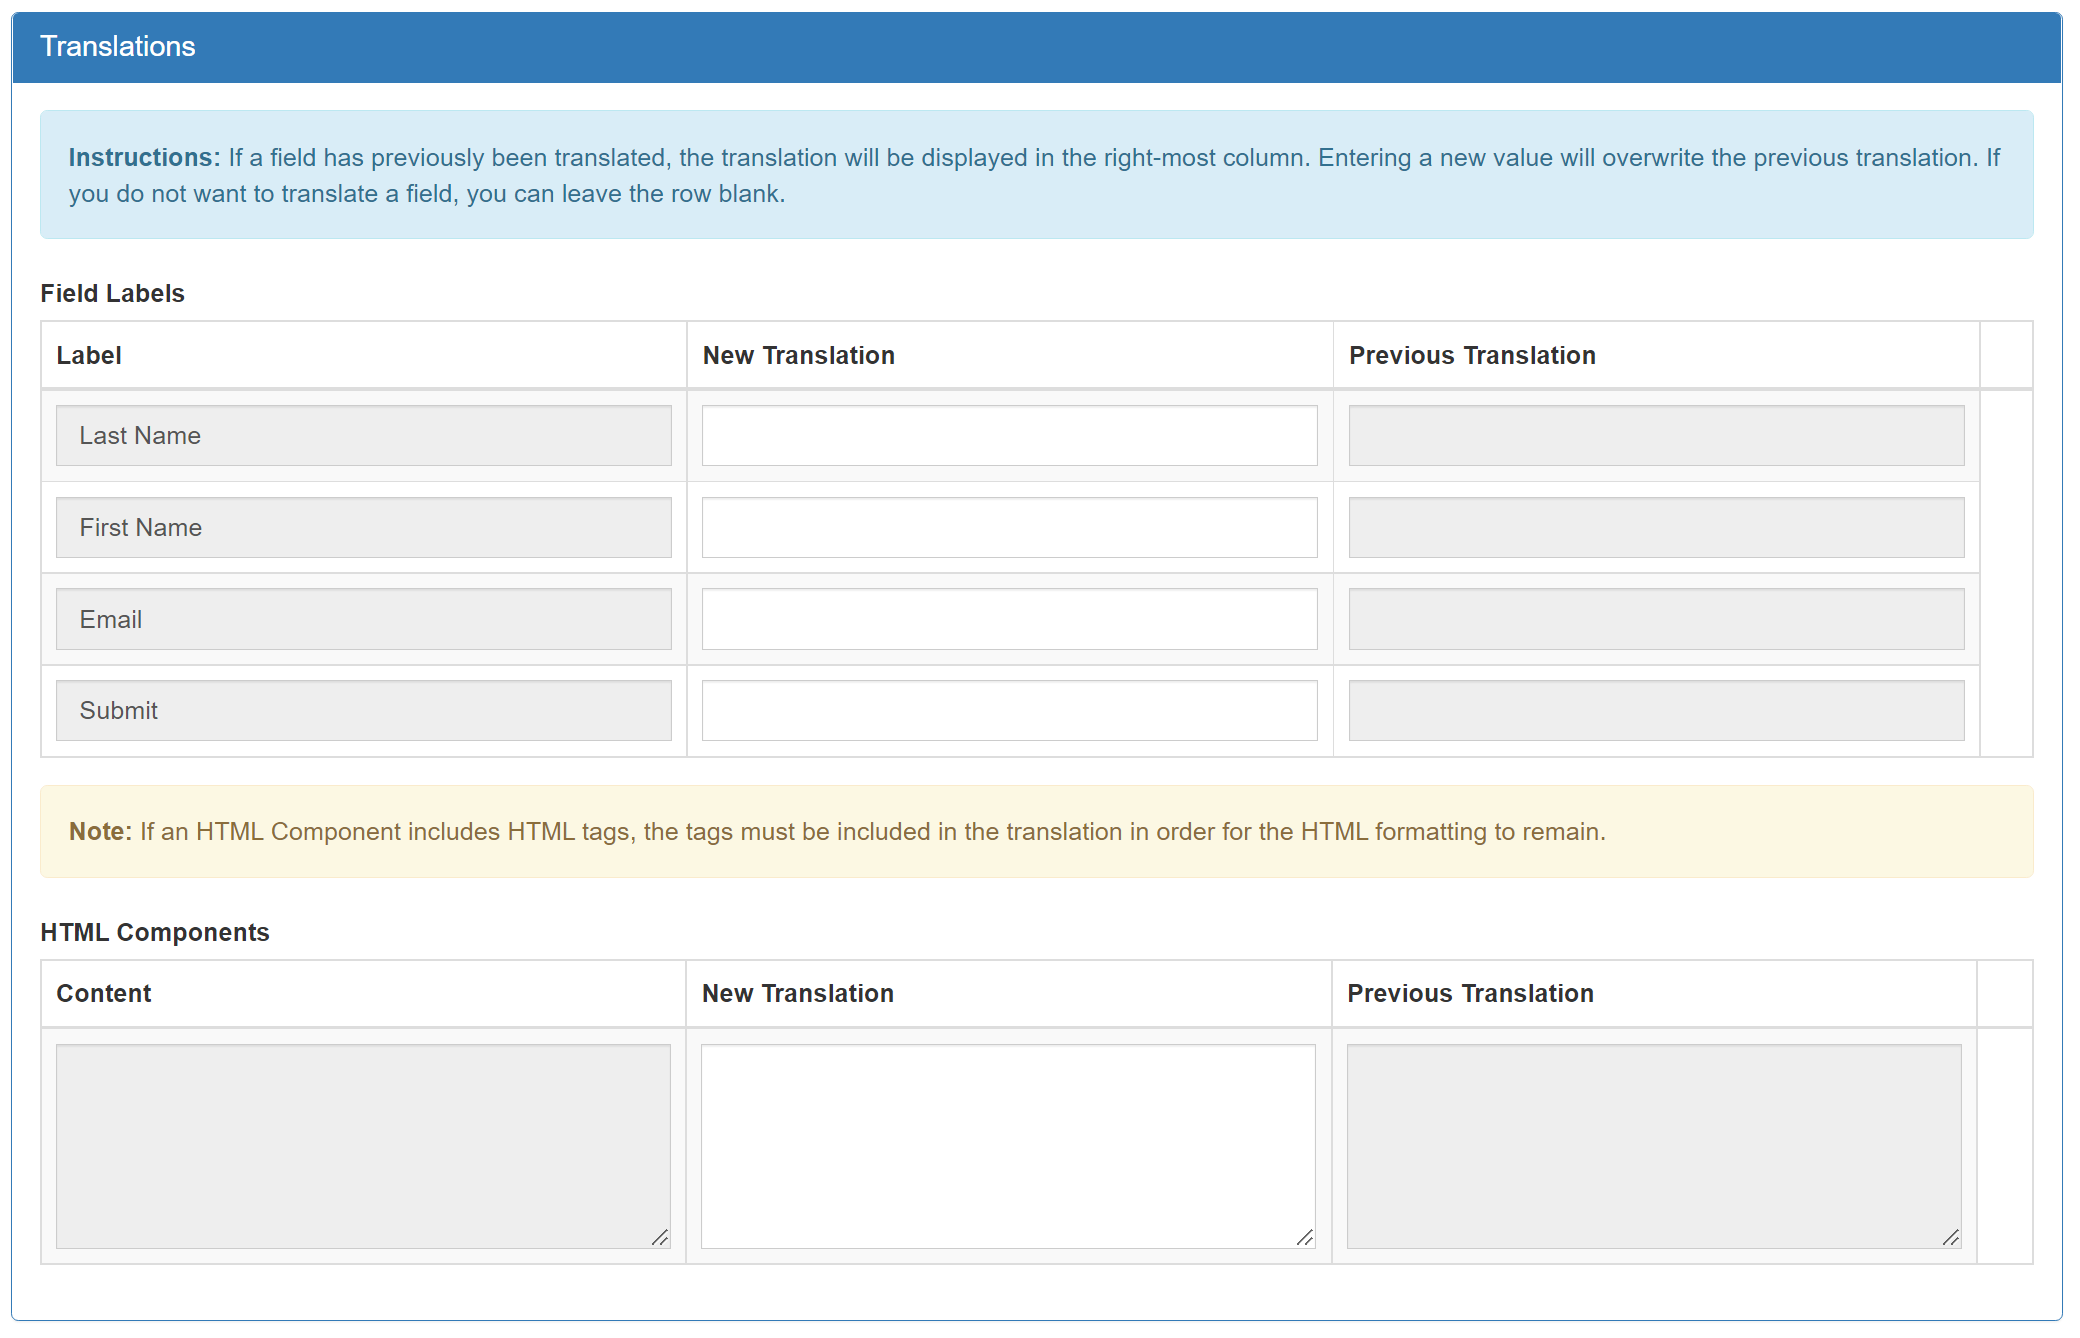Click resize handle of Content textarea
The height and width of the screenshot is (1338, 2080).
click(660, 1238)
